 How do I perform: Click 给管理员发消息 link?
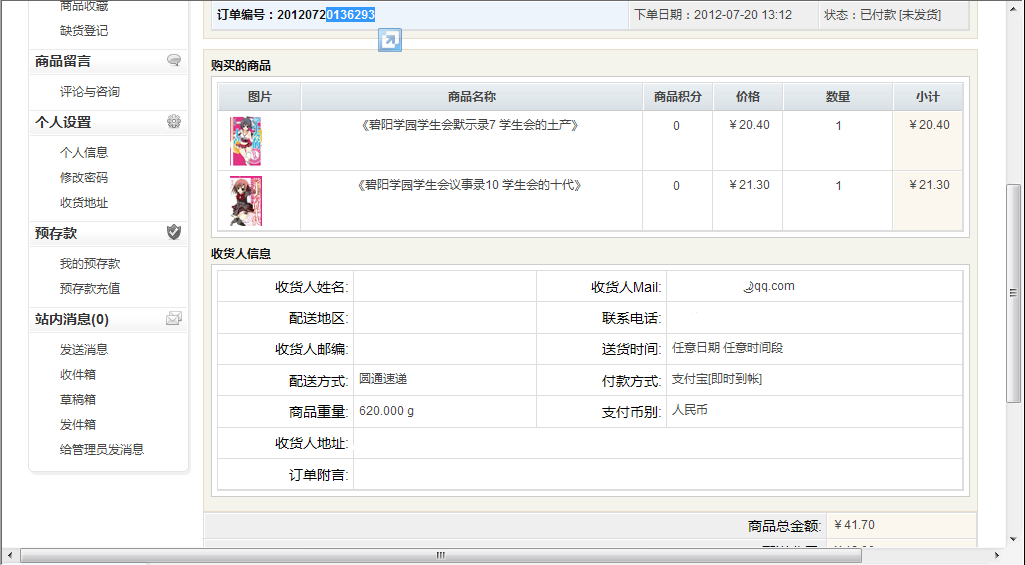click(x=101, y=449)
